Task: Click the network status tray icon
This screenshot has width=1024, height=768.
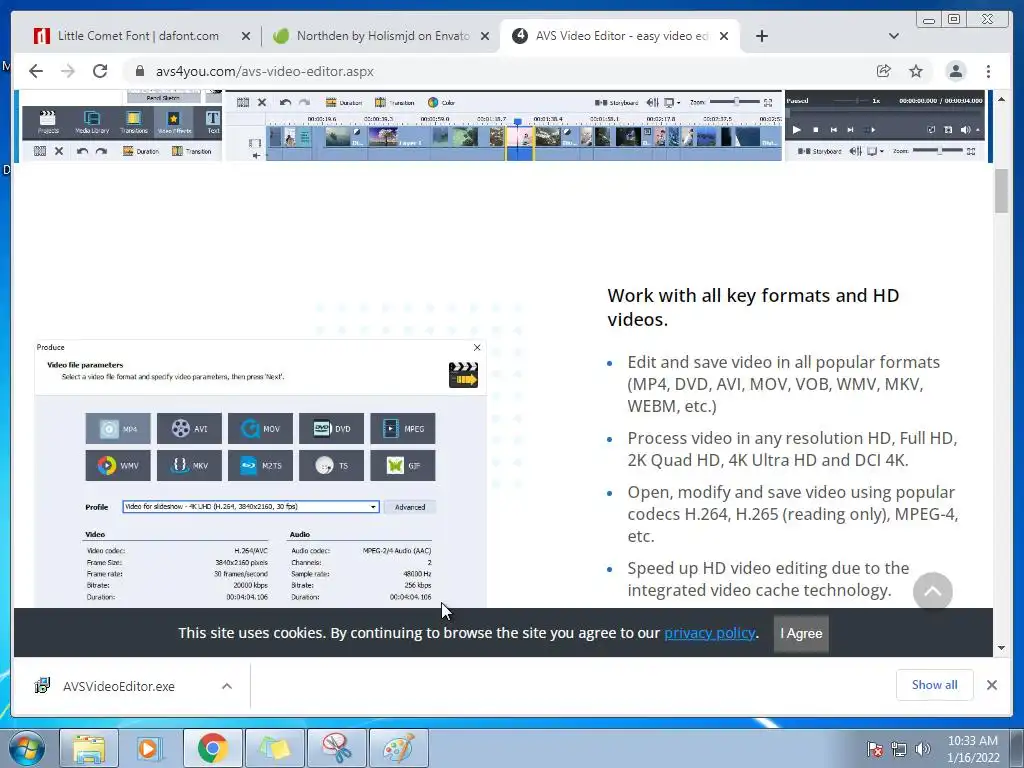Action: tap(899, 749)
